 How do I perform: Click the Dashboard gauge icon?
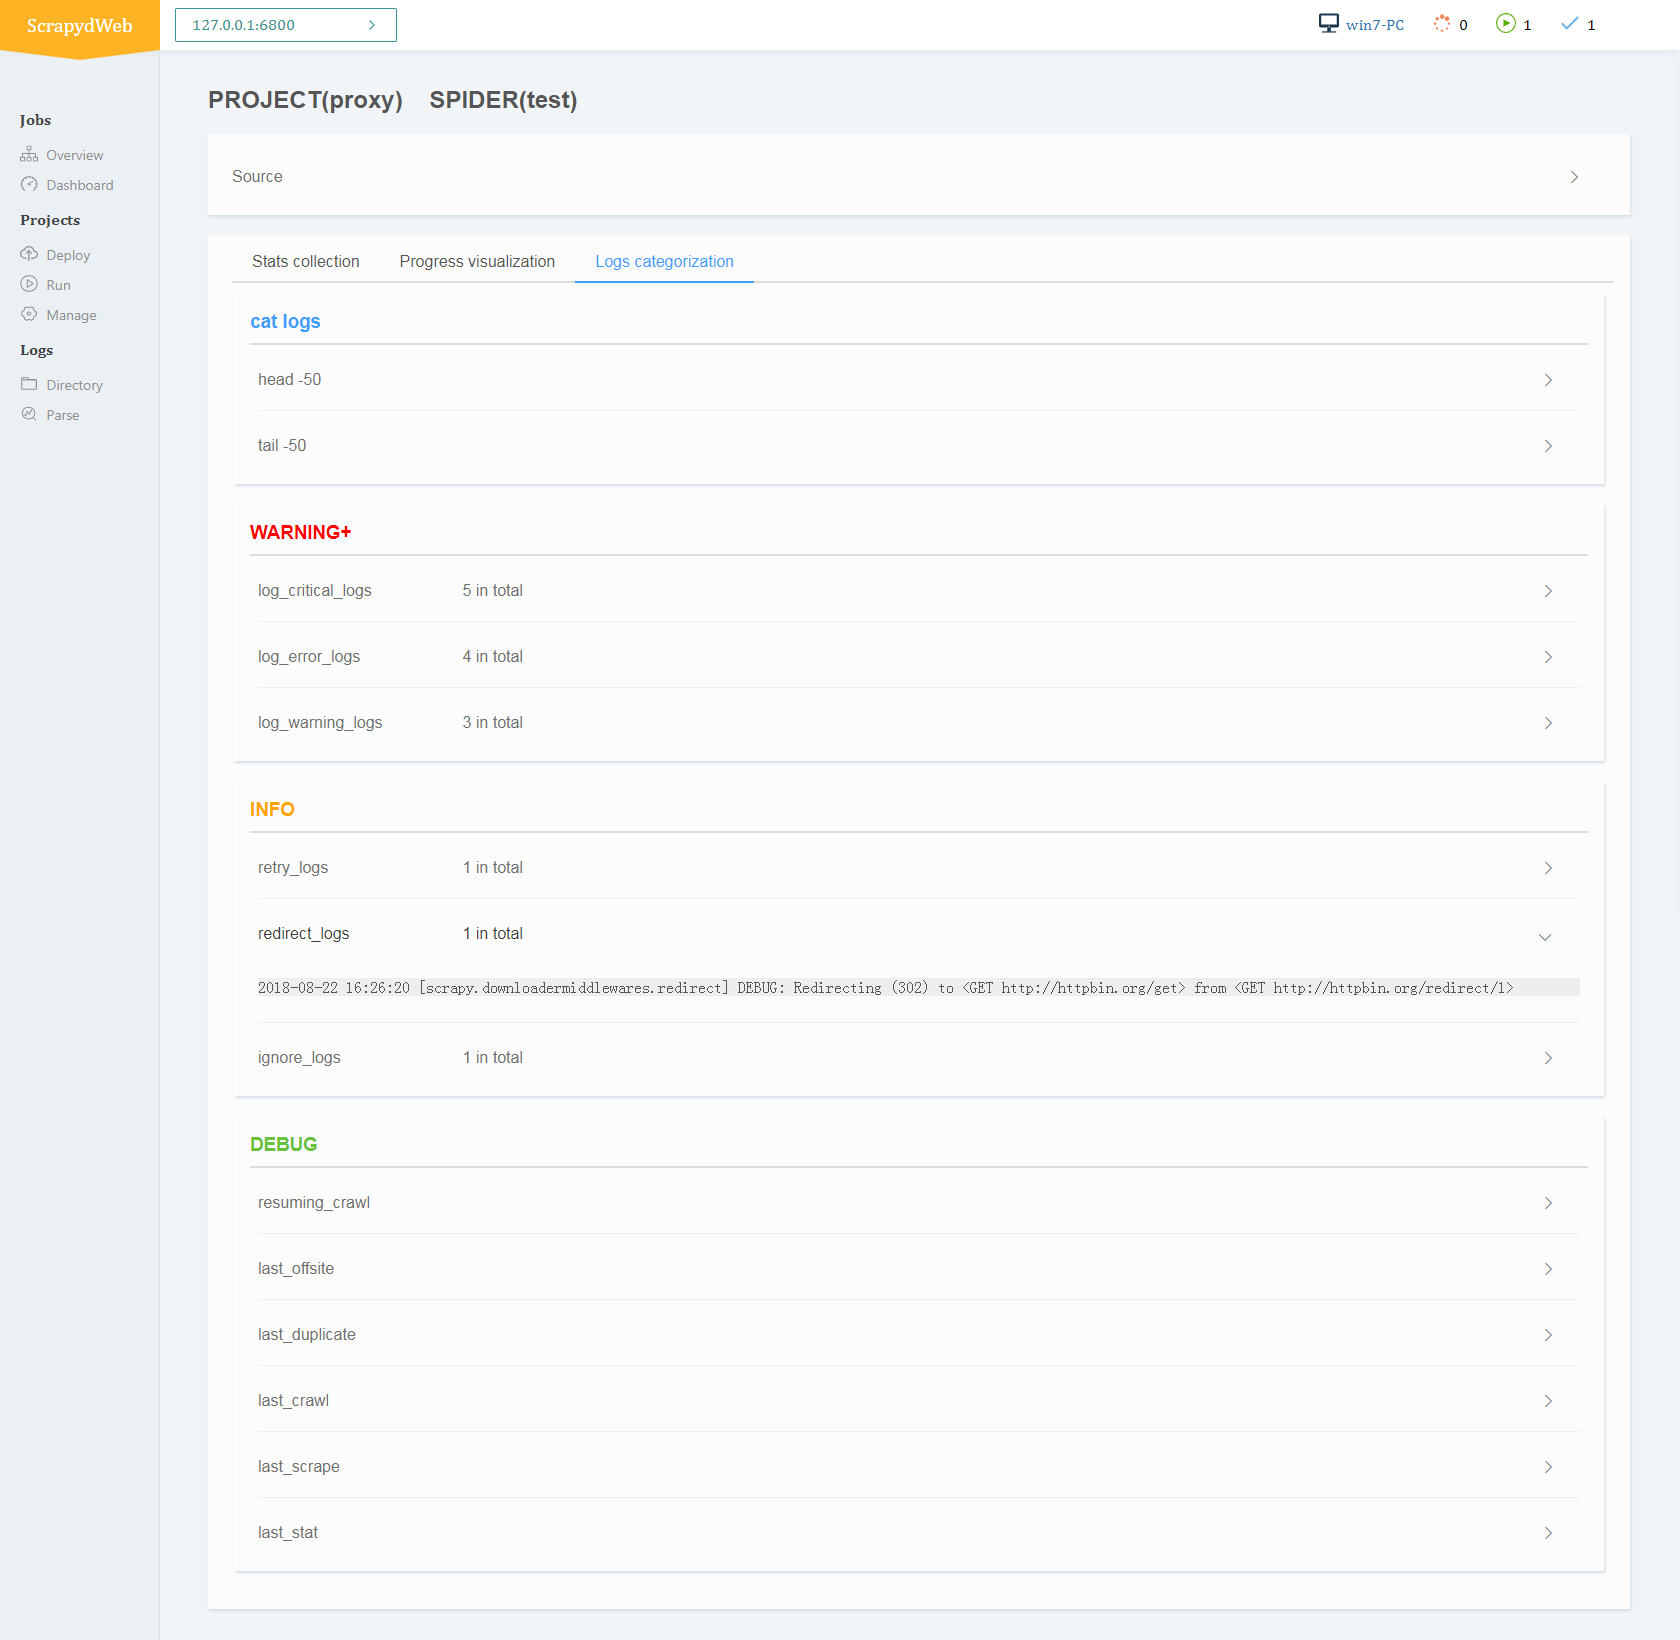coord(29,185)
